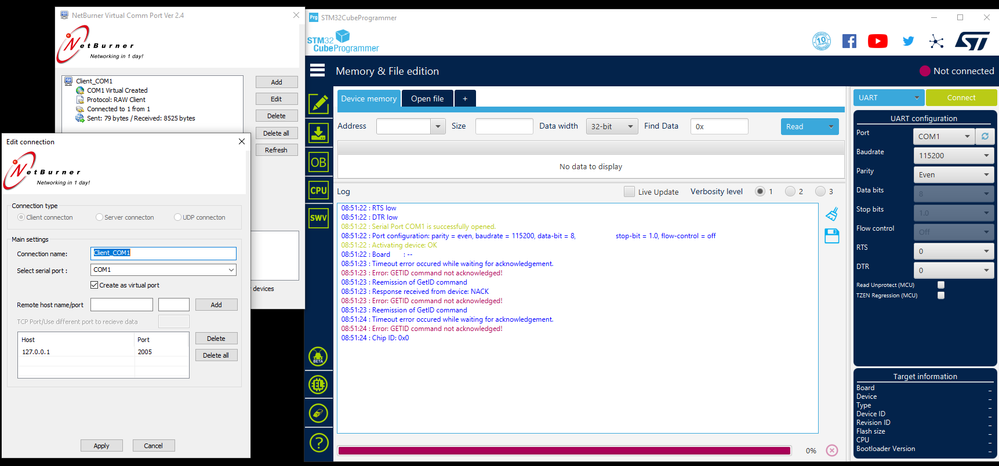The image size is (999, 466).
Task: Click the Find Data input field
Action: tap(719, 126)
